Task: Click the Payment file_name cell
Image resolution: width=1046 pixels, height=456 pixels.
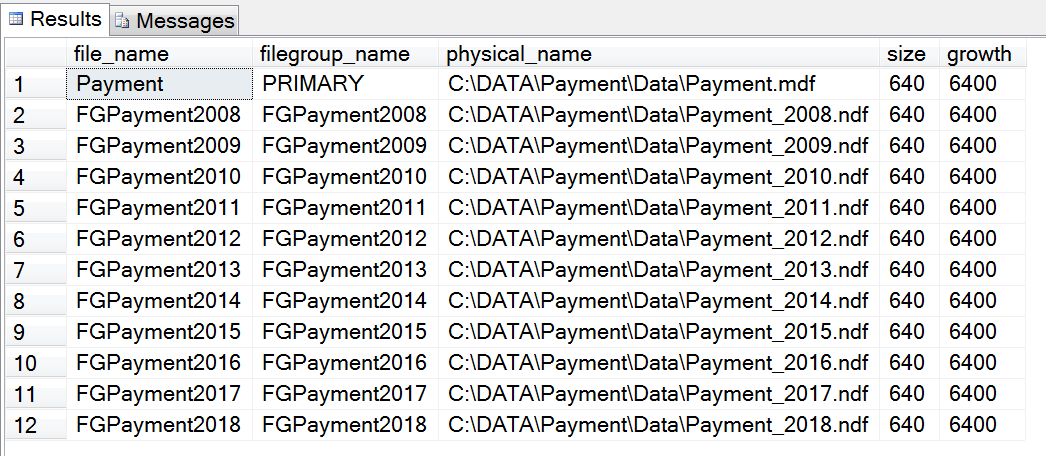Action: point(120,85)
